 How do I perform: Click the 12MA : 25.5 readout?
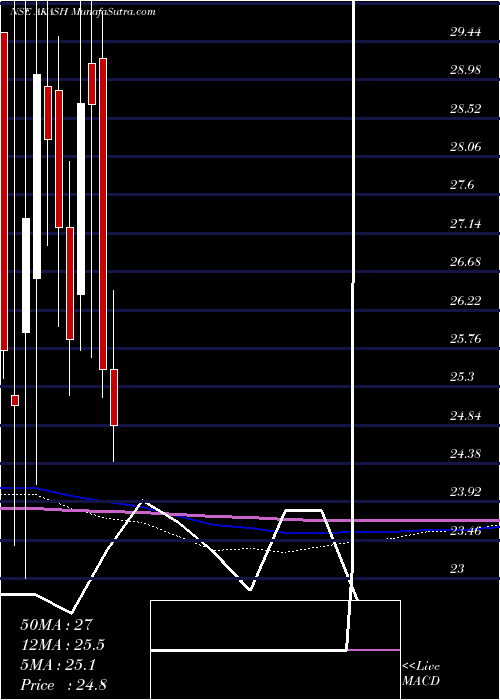(x=63, y=645)
